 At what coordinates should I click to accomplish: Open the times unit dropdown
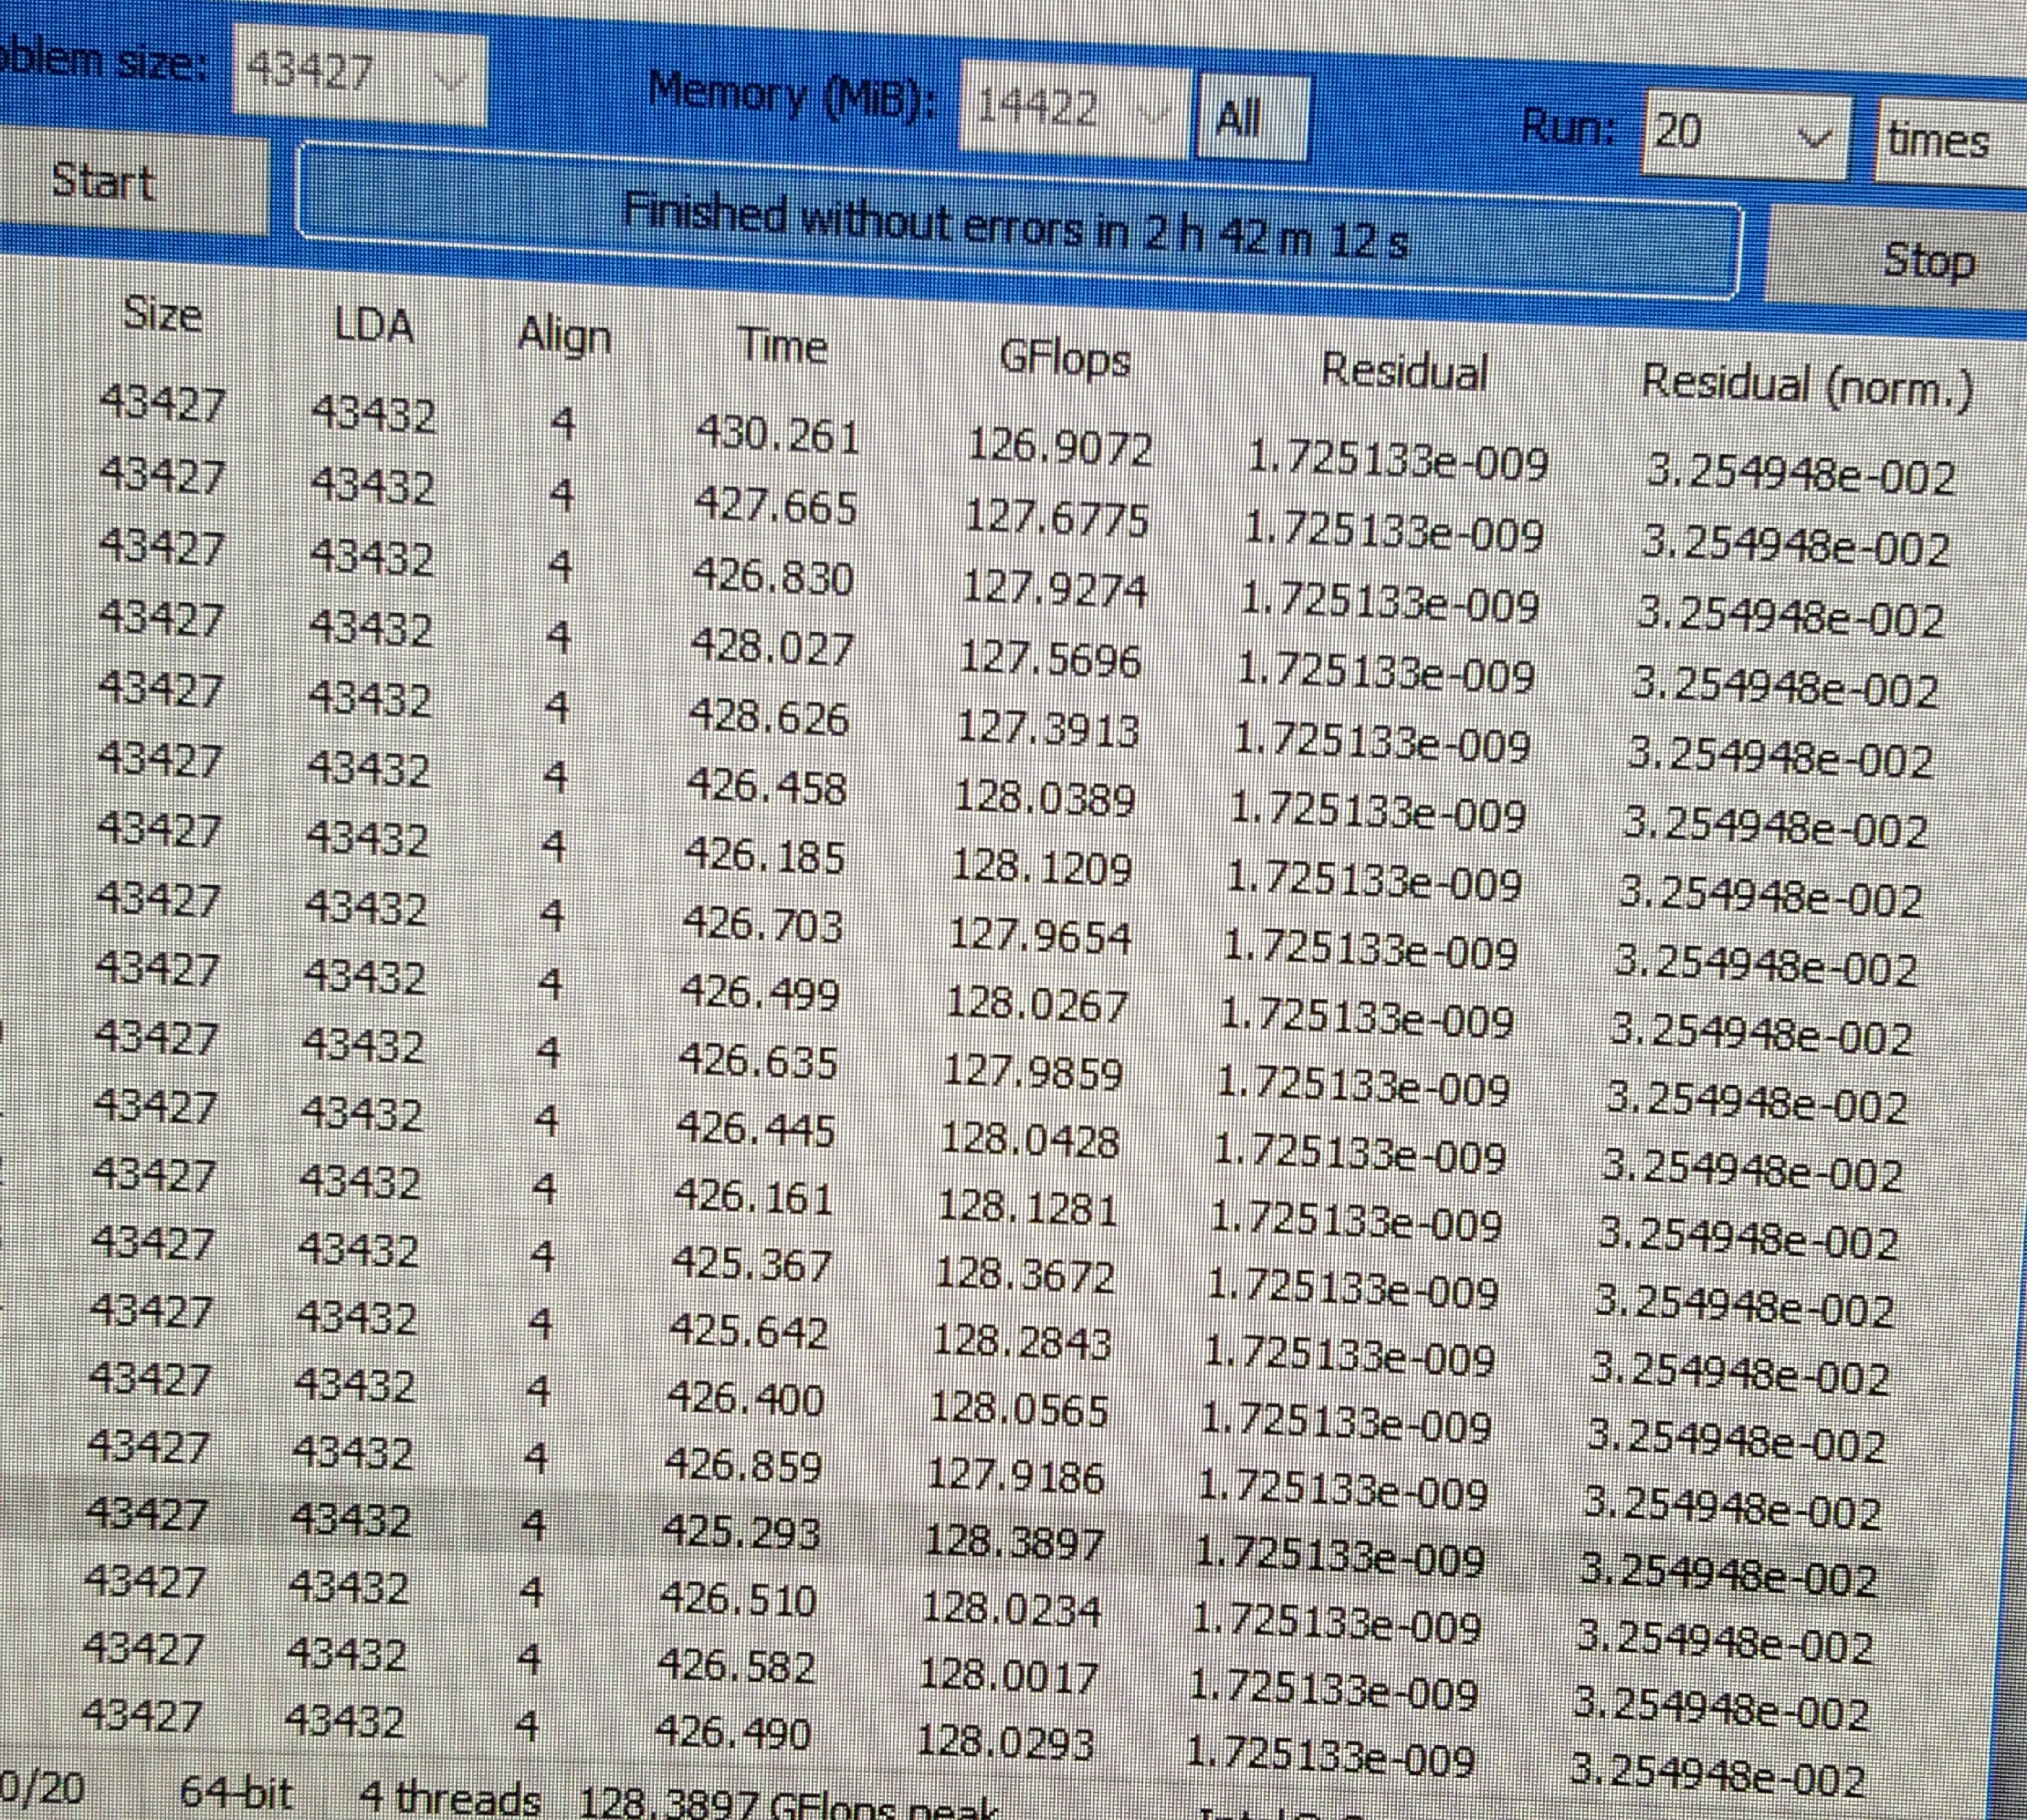point(1950,140)
